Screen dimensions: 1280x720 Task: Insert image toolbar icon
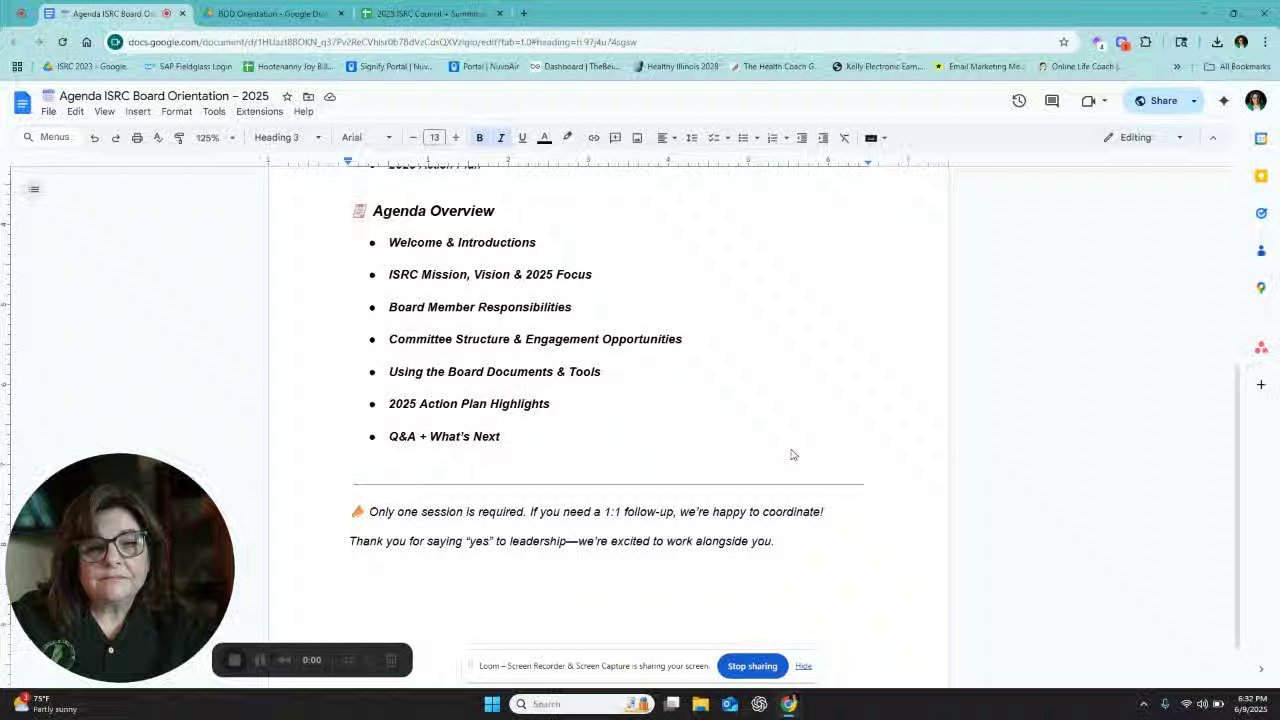(x=637, y=138)
